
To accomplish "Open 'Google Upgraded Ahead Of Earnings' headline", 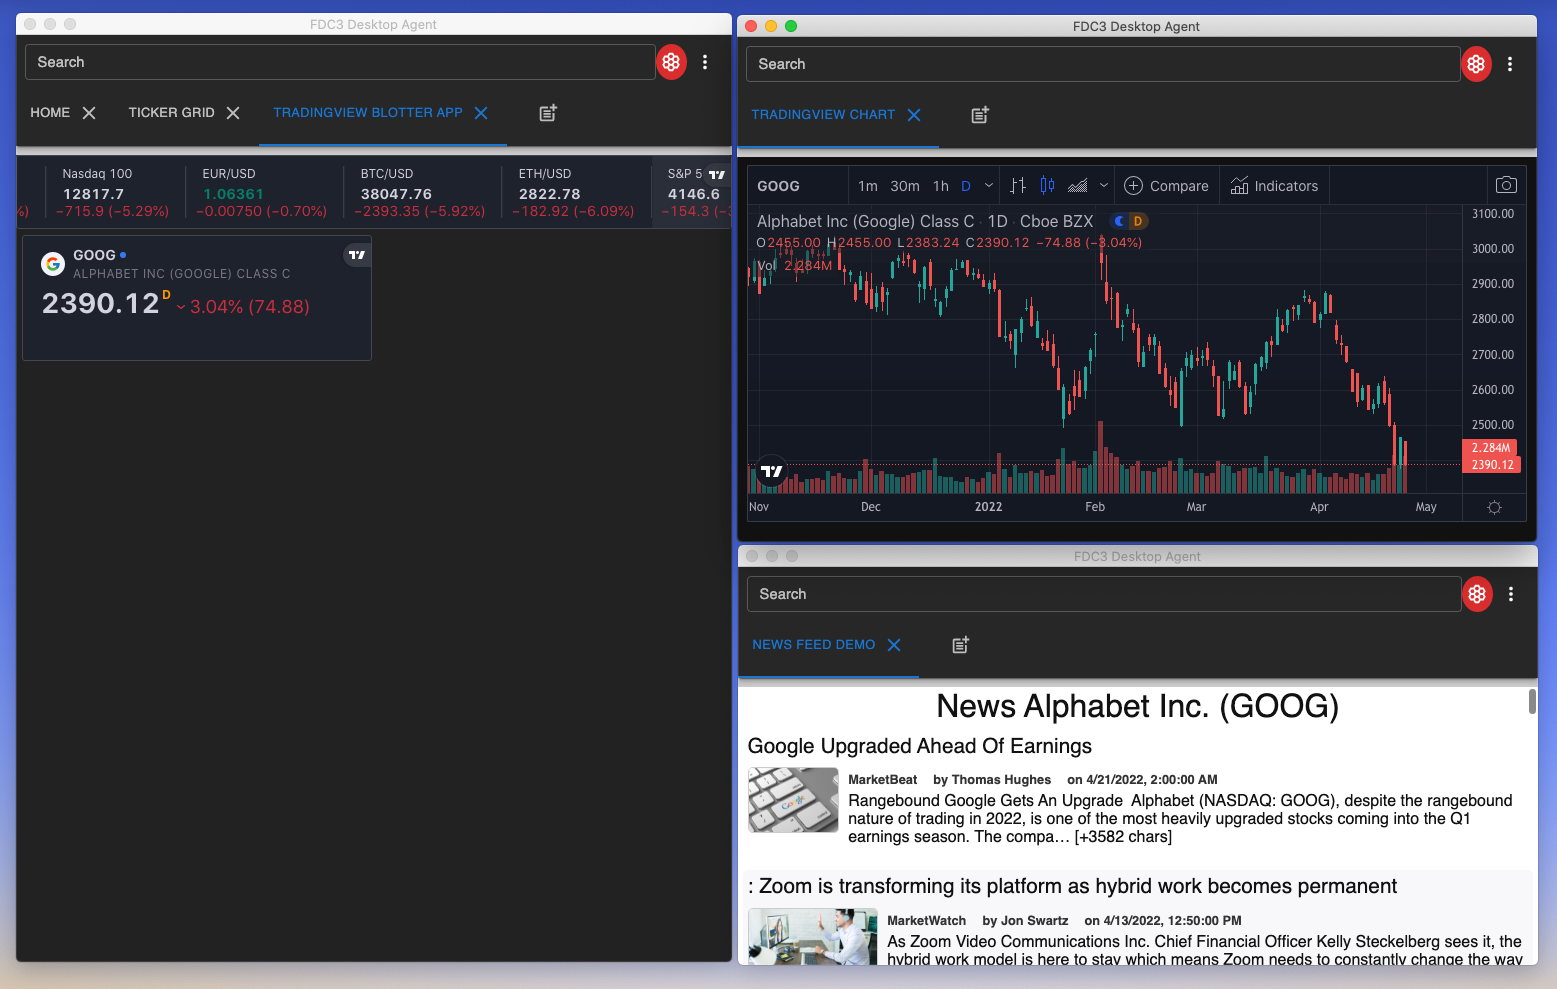I will coord(919,746).
